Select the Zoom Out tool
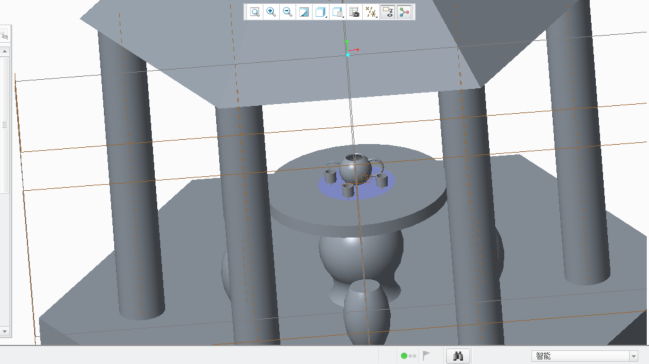Viewport: 649px width, 364px height. (x=288, y=12)
